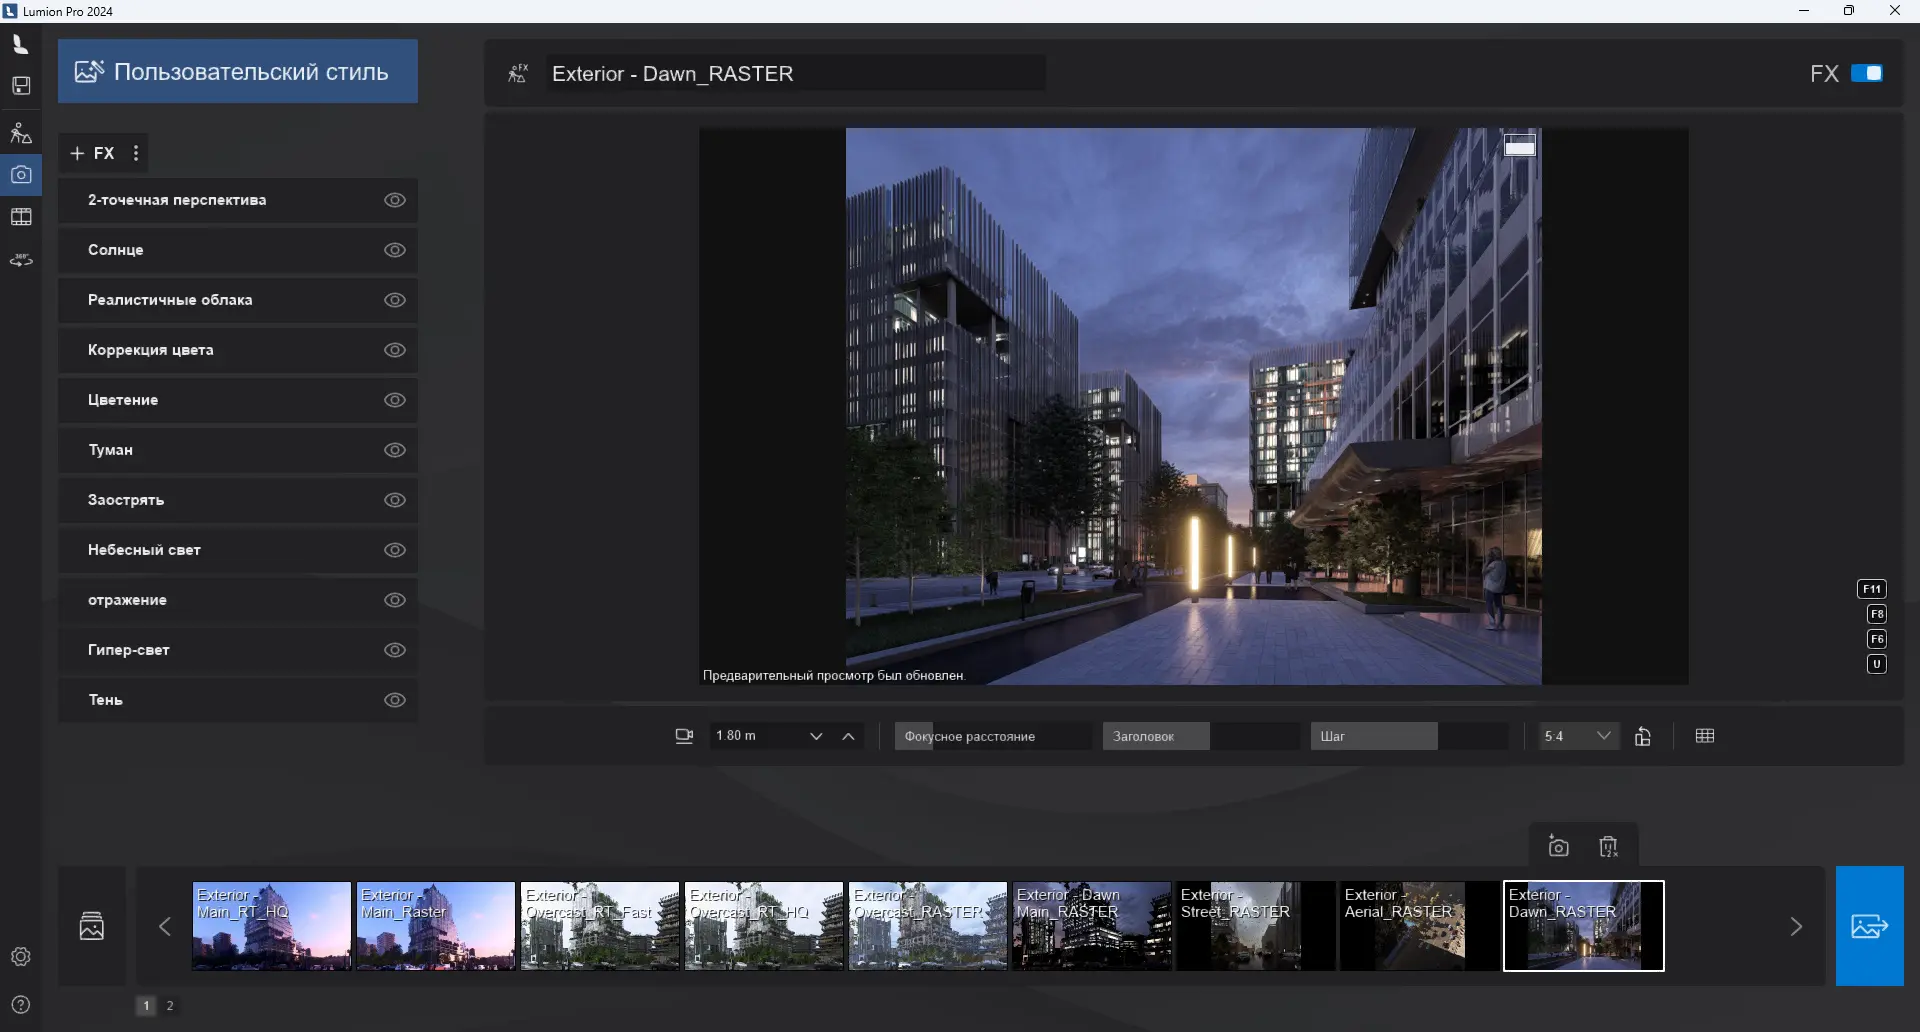The height and width of the screenshot is (1032, 1920).
Task: Lower camera height with down chevron
Action: 816,736
